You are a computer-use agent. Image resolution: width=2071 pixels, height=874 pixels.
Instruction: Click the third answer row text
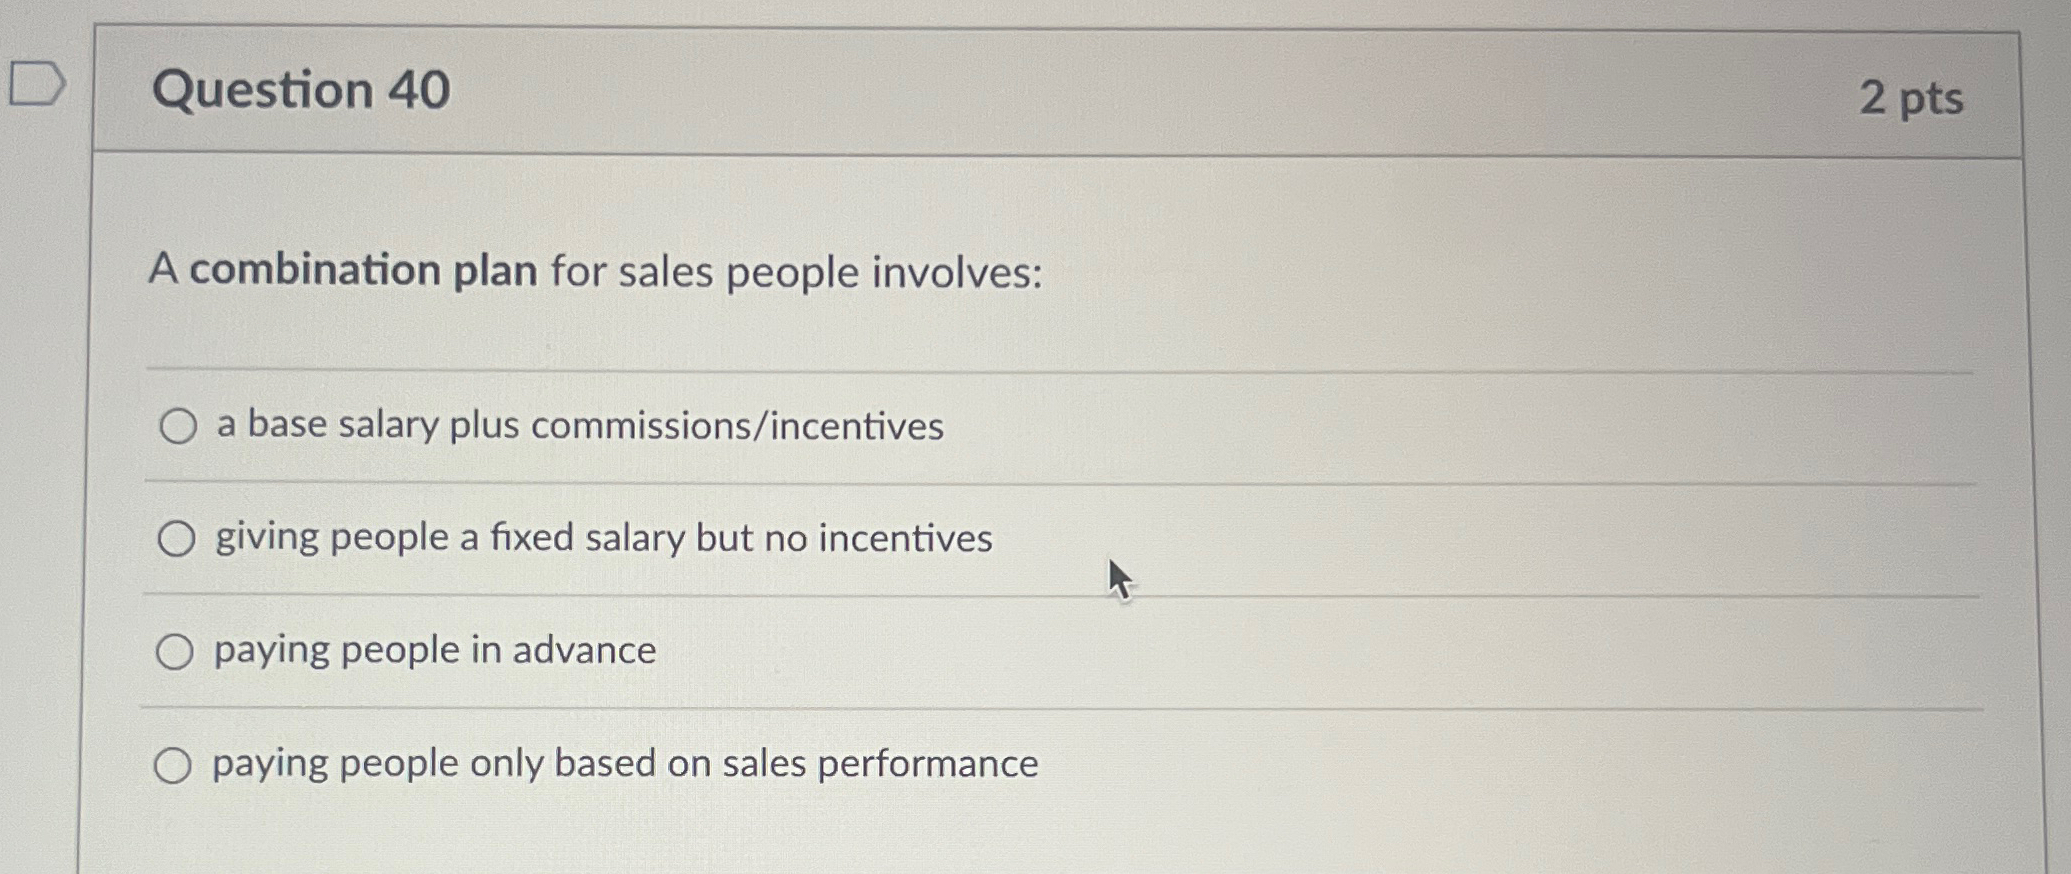point(432,652)
